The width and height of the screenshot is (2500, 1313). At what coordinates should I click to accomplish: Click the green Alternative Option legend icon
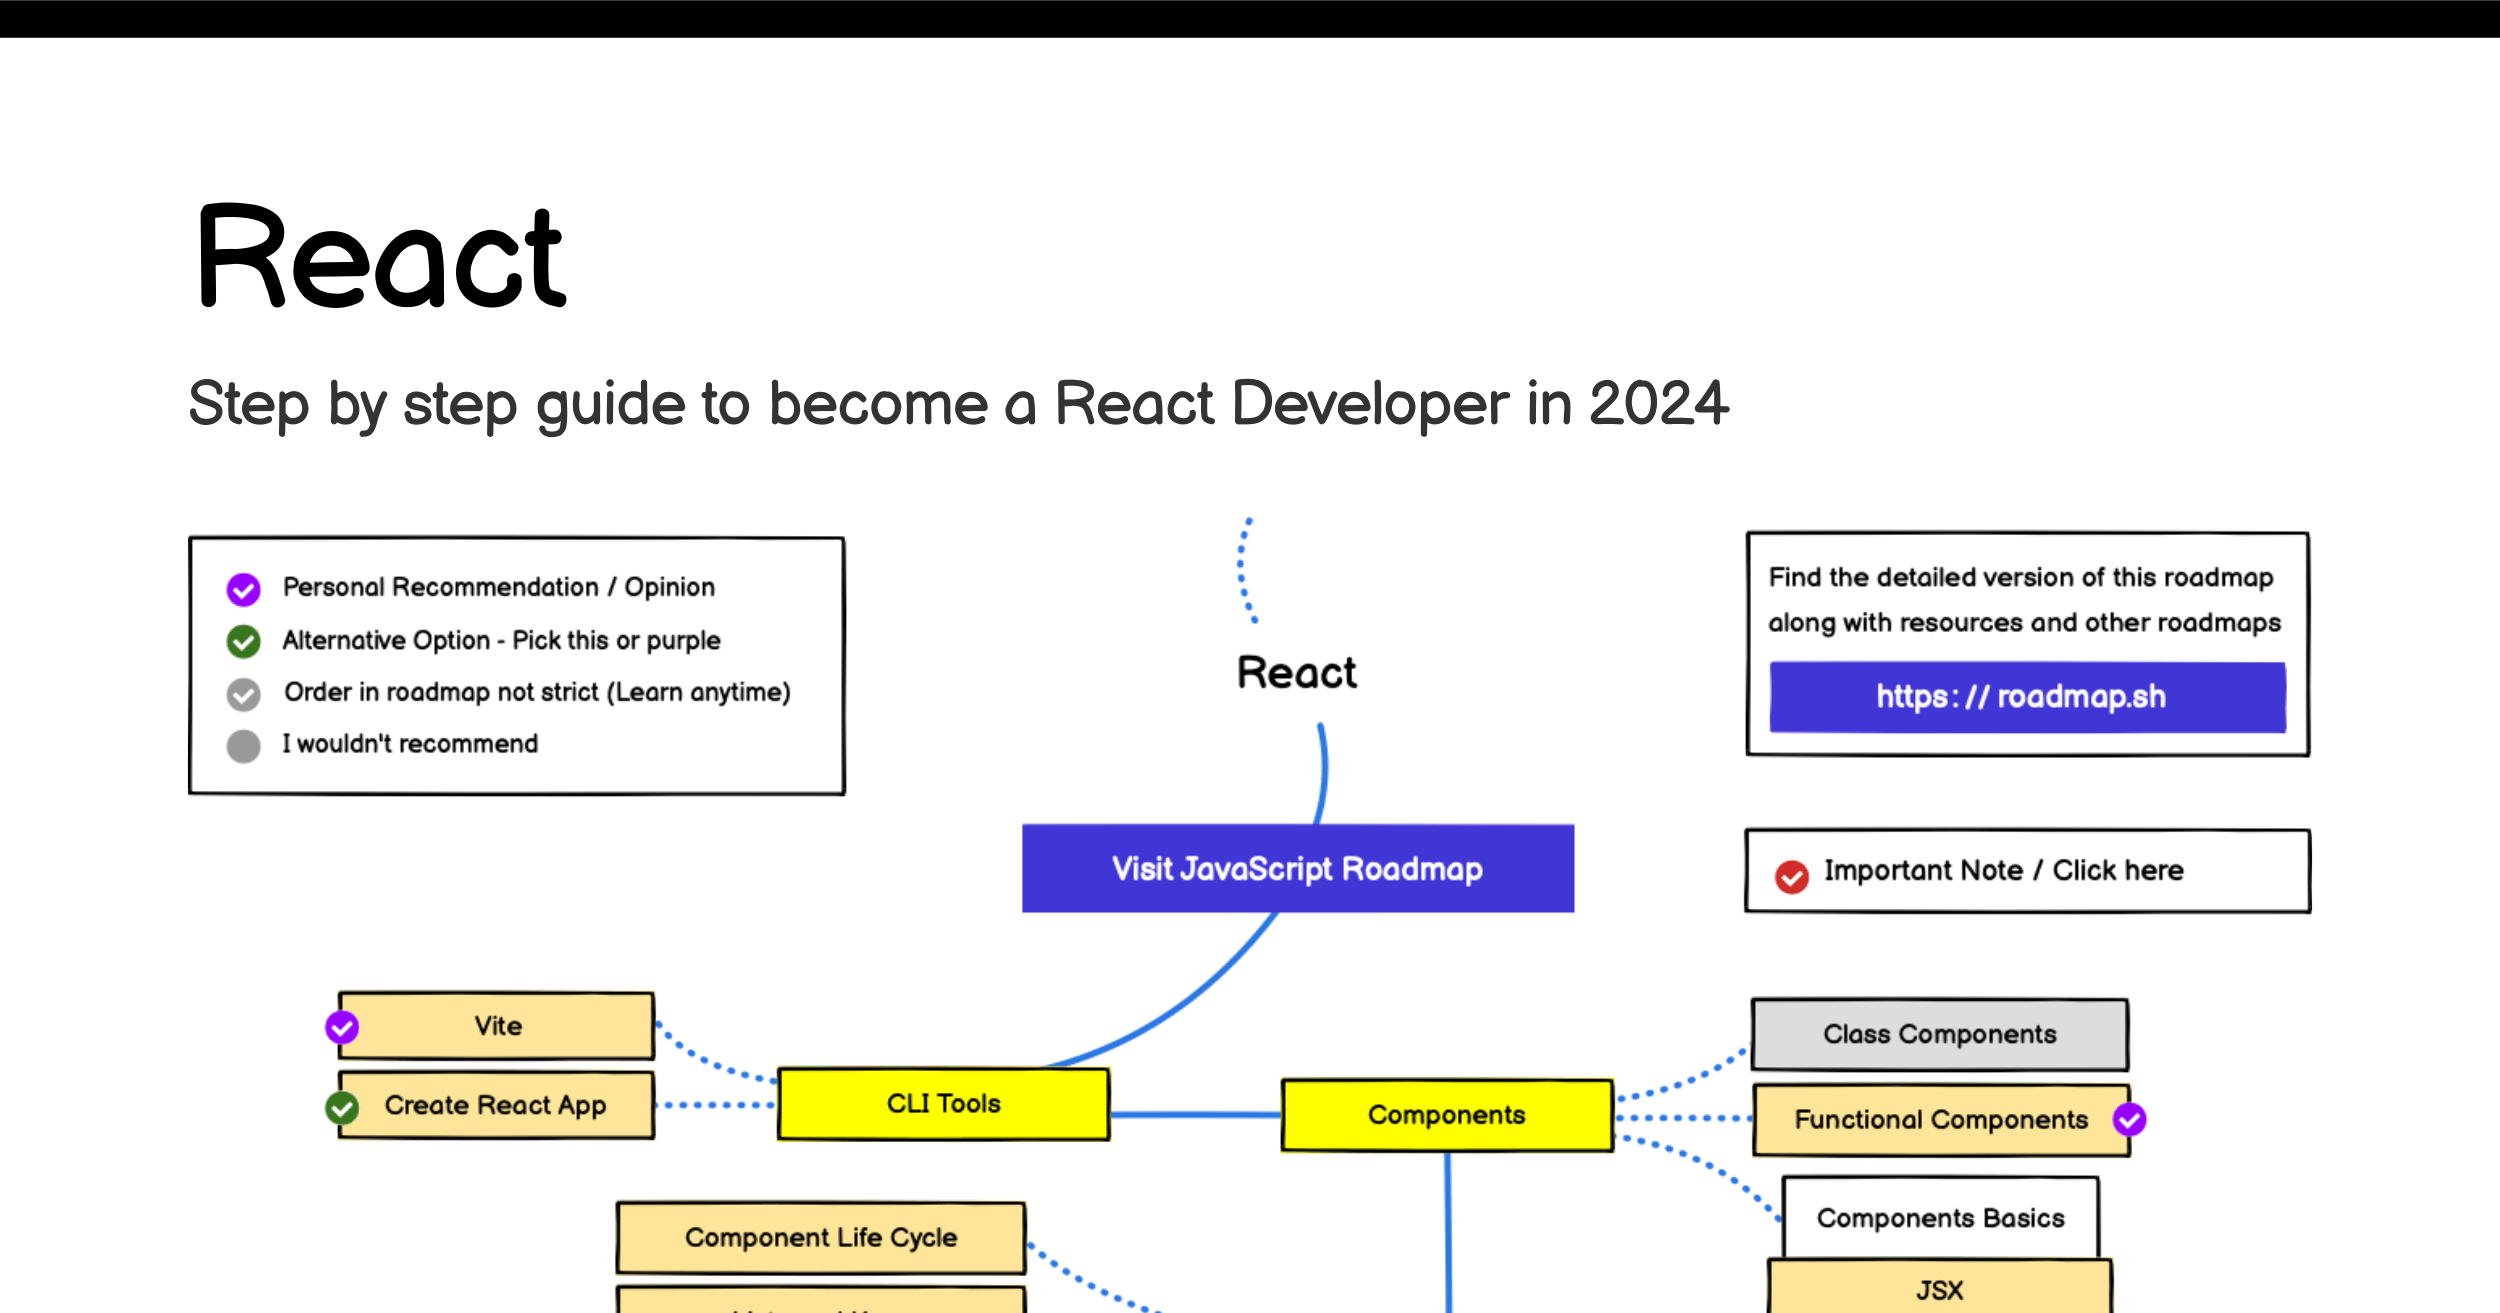[243, 641]
